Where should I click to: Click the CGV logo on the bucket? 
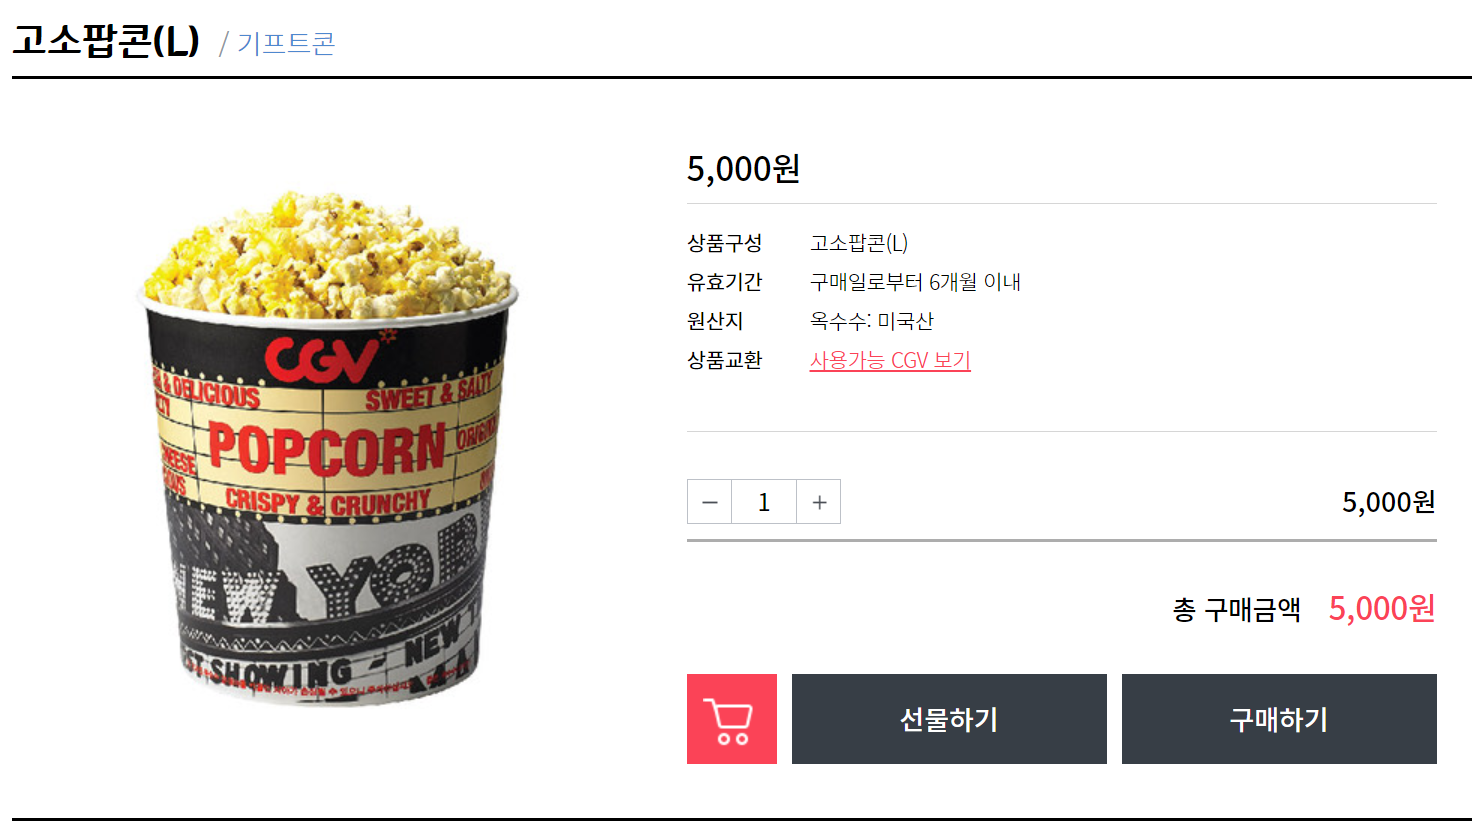coord(322,360)
